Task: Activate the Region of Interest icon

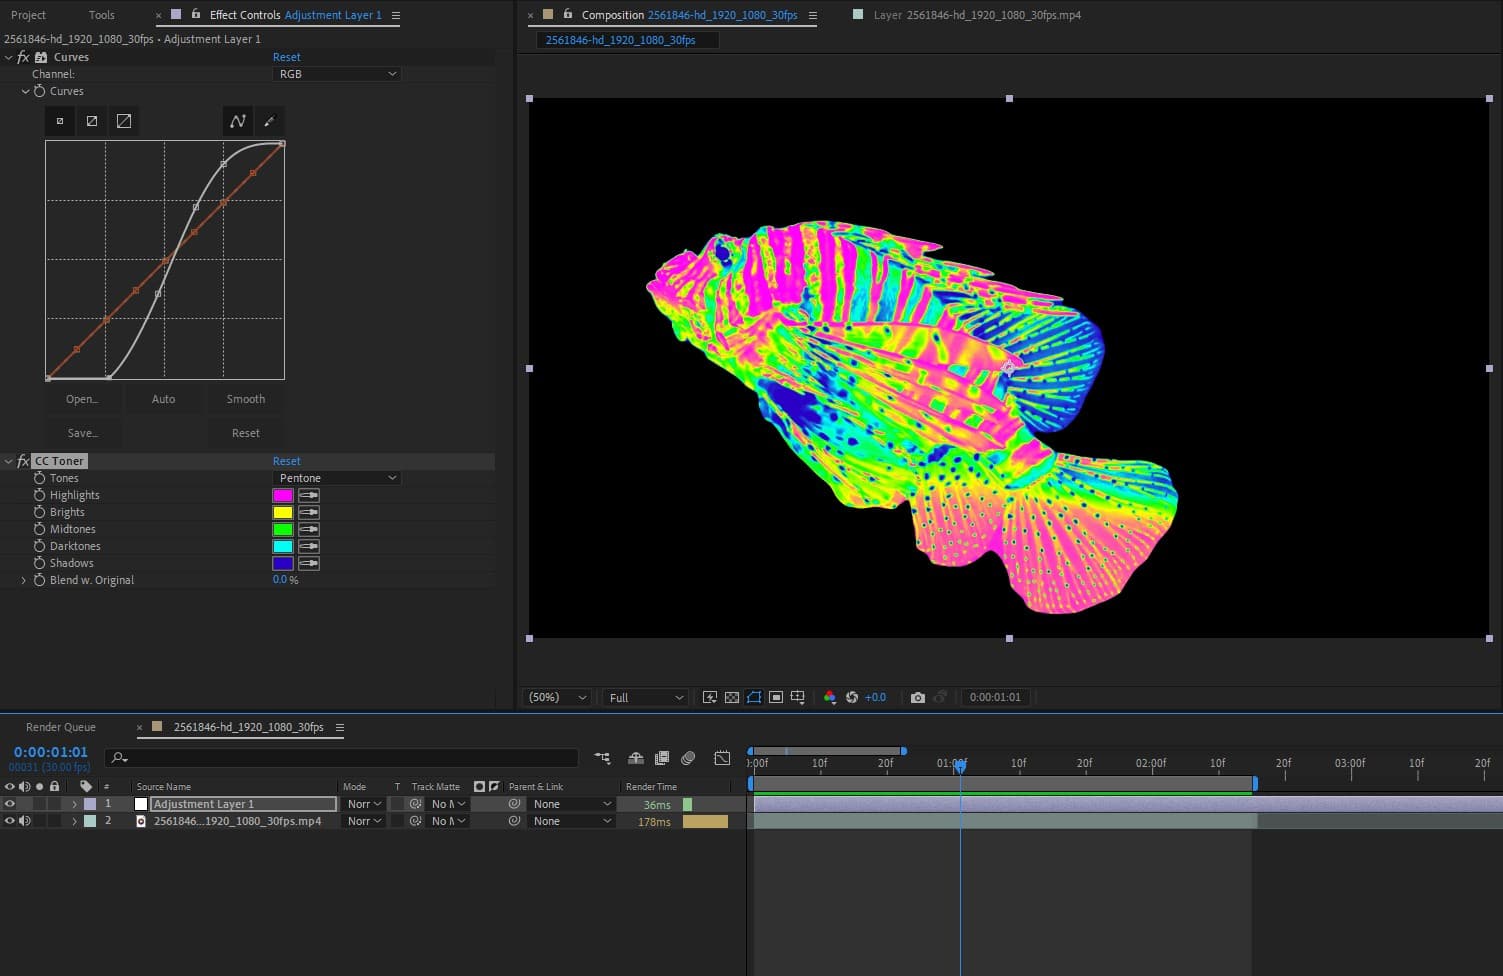Action: tap(776, 697)
